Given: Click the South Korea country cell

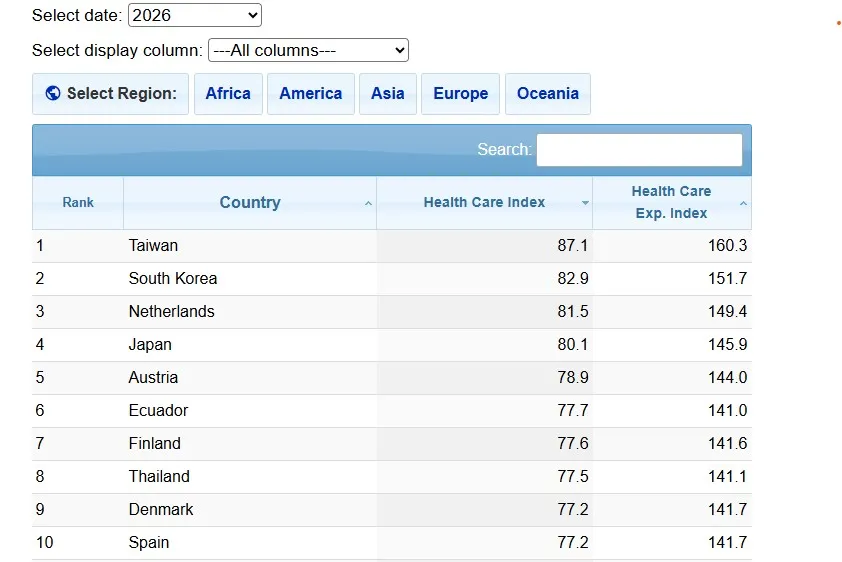Looking at the screenshot, I should 172,278.
